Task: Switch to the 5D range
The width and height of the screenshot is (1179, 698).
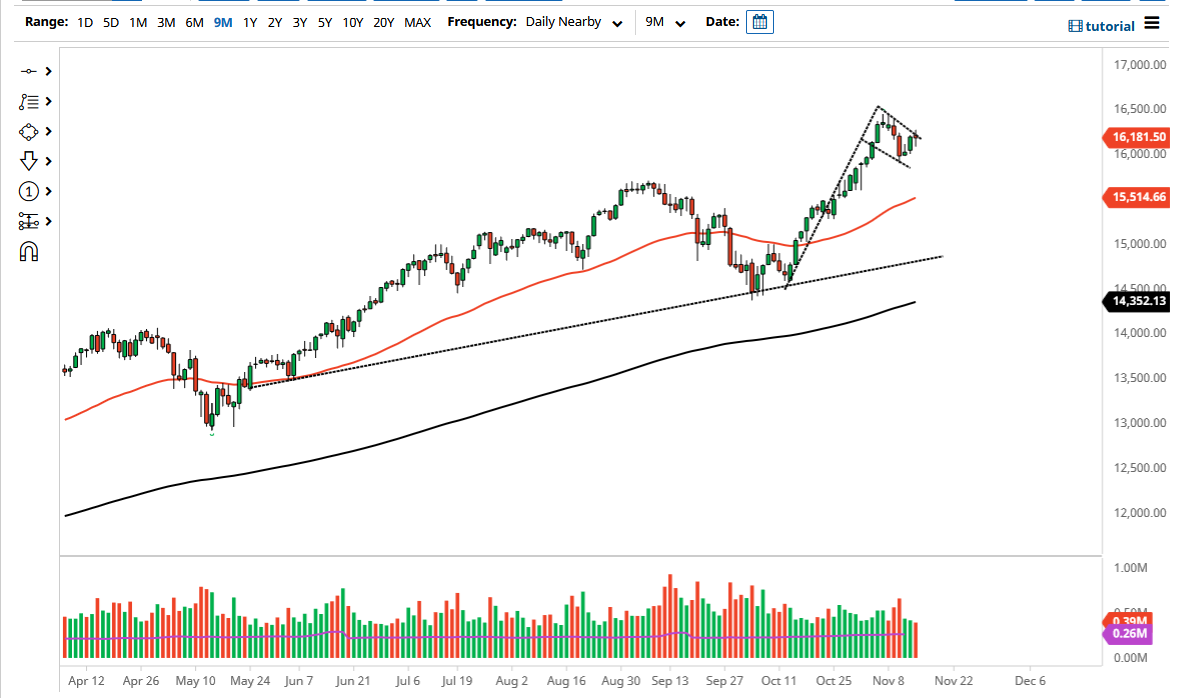Action: (110, 21)
